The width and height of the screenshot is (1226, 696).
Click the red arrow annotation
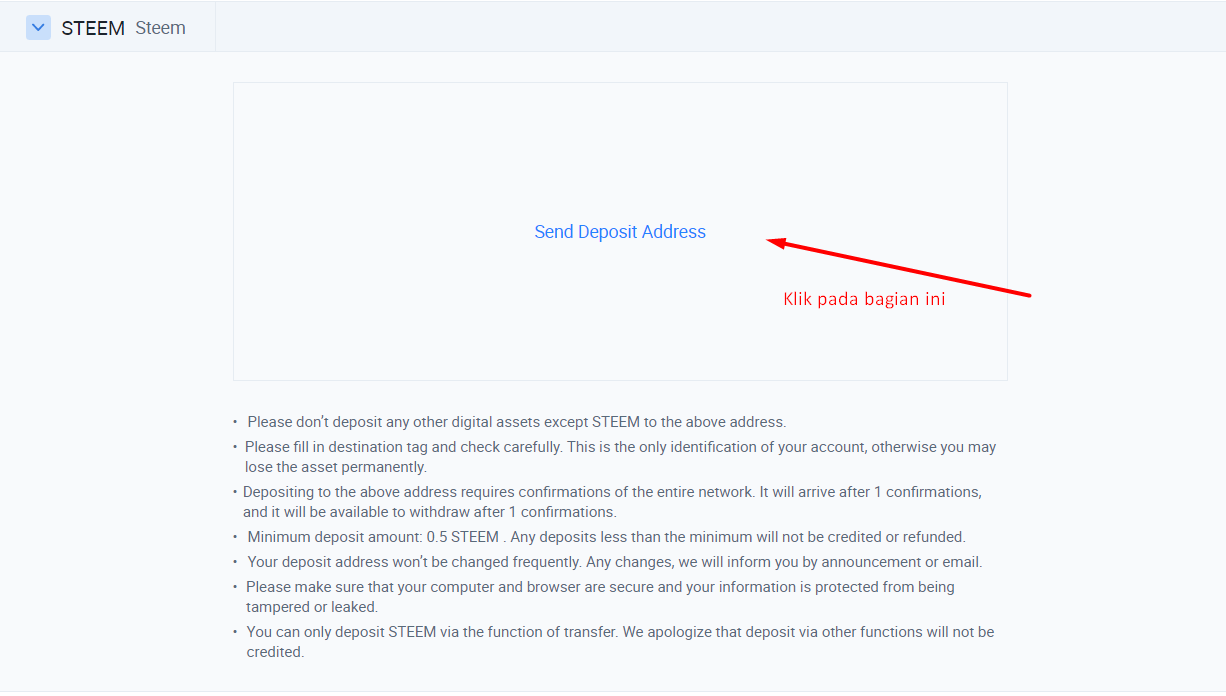point(898,267)
